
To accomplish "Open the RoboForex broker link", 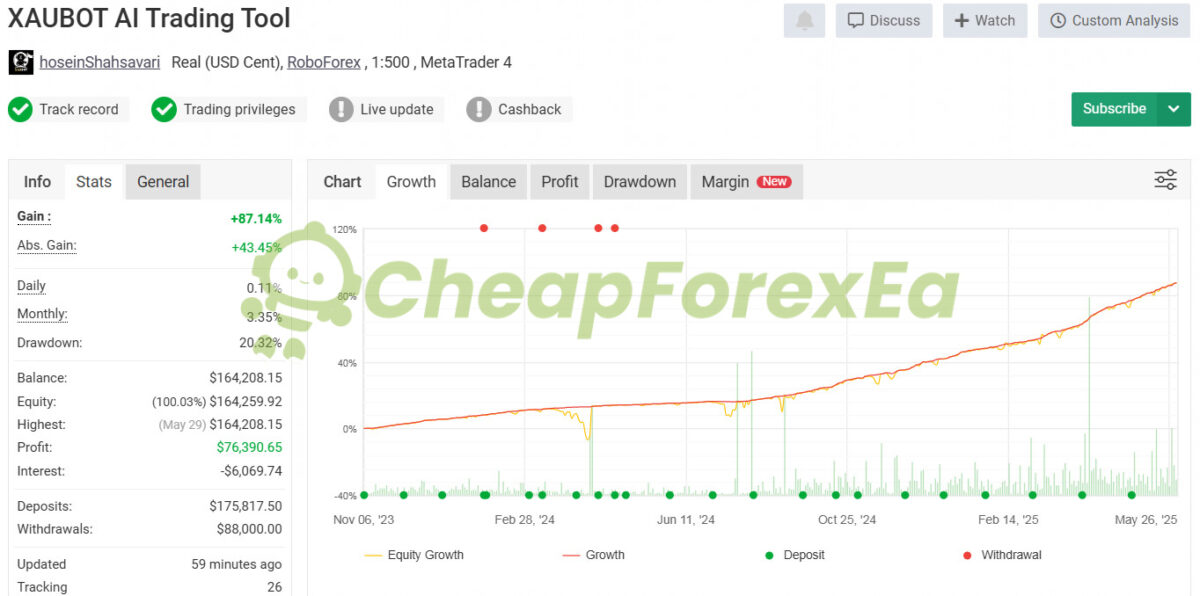I will click(324, 62).
